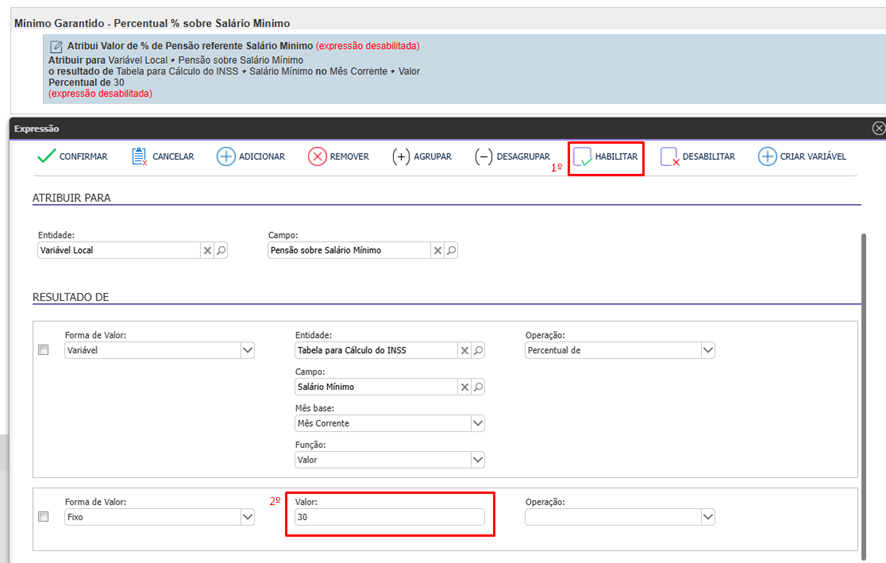
Task: Open the Percentual de Operação dropdown
Action: coord(708,351)
